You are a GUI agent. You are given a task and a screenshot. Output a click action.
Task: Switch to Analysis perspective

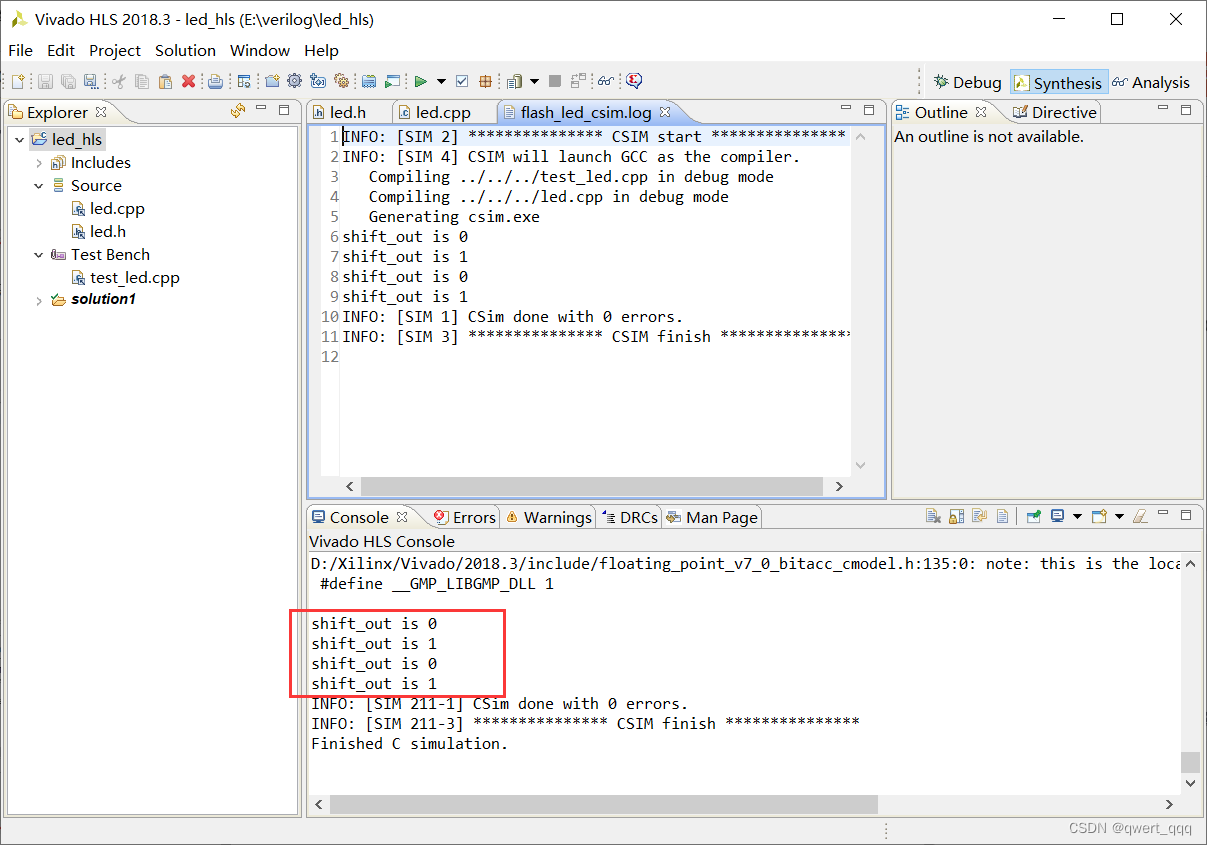tap(1151, 82)
